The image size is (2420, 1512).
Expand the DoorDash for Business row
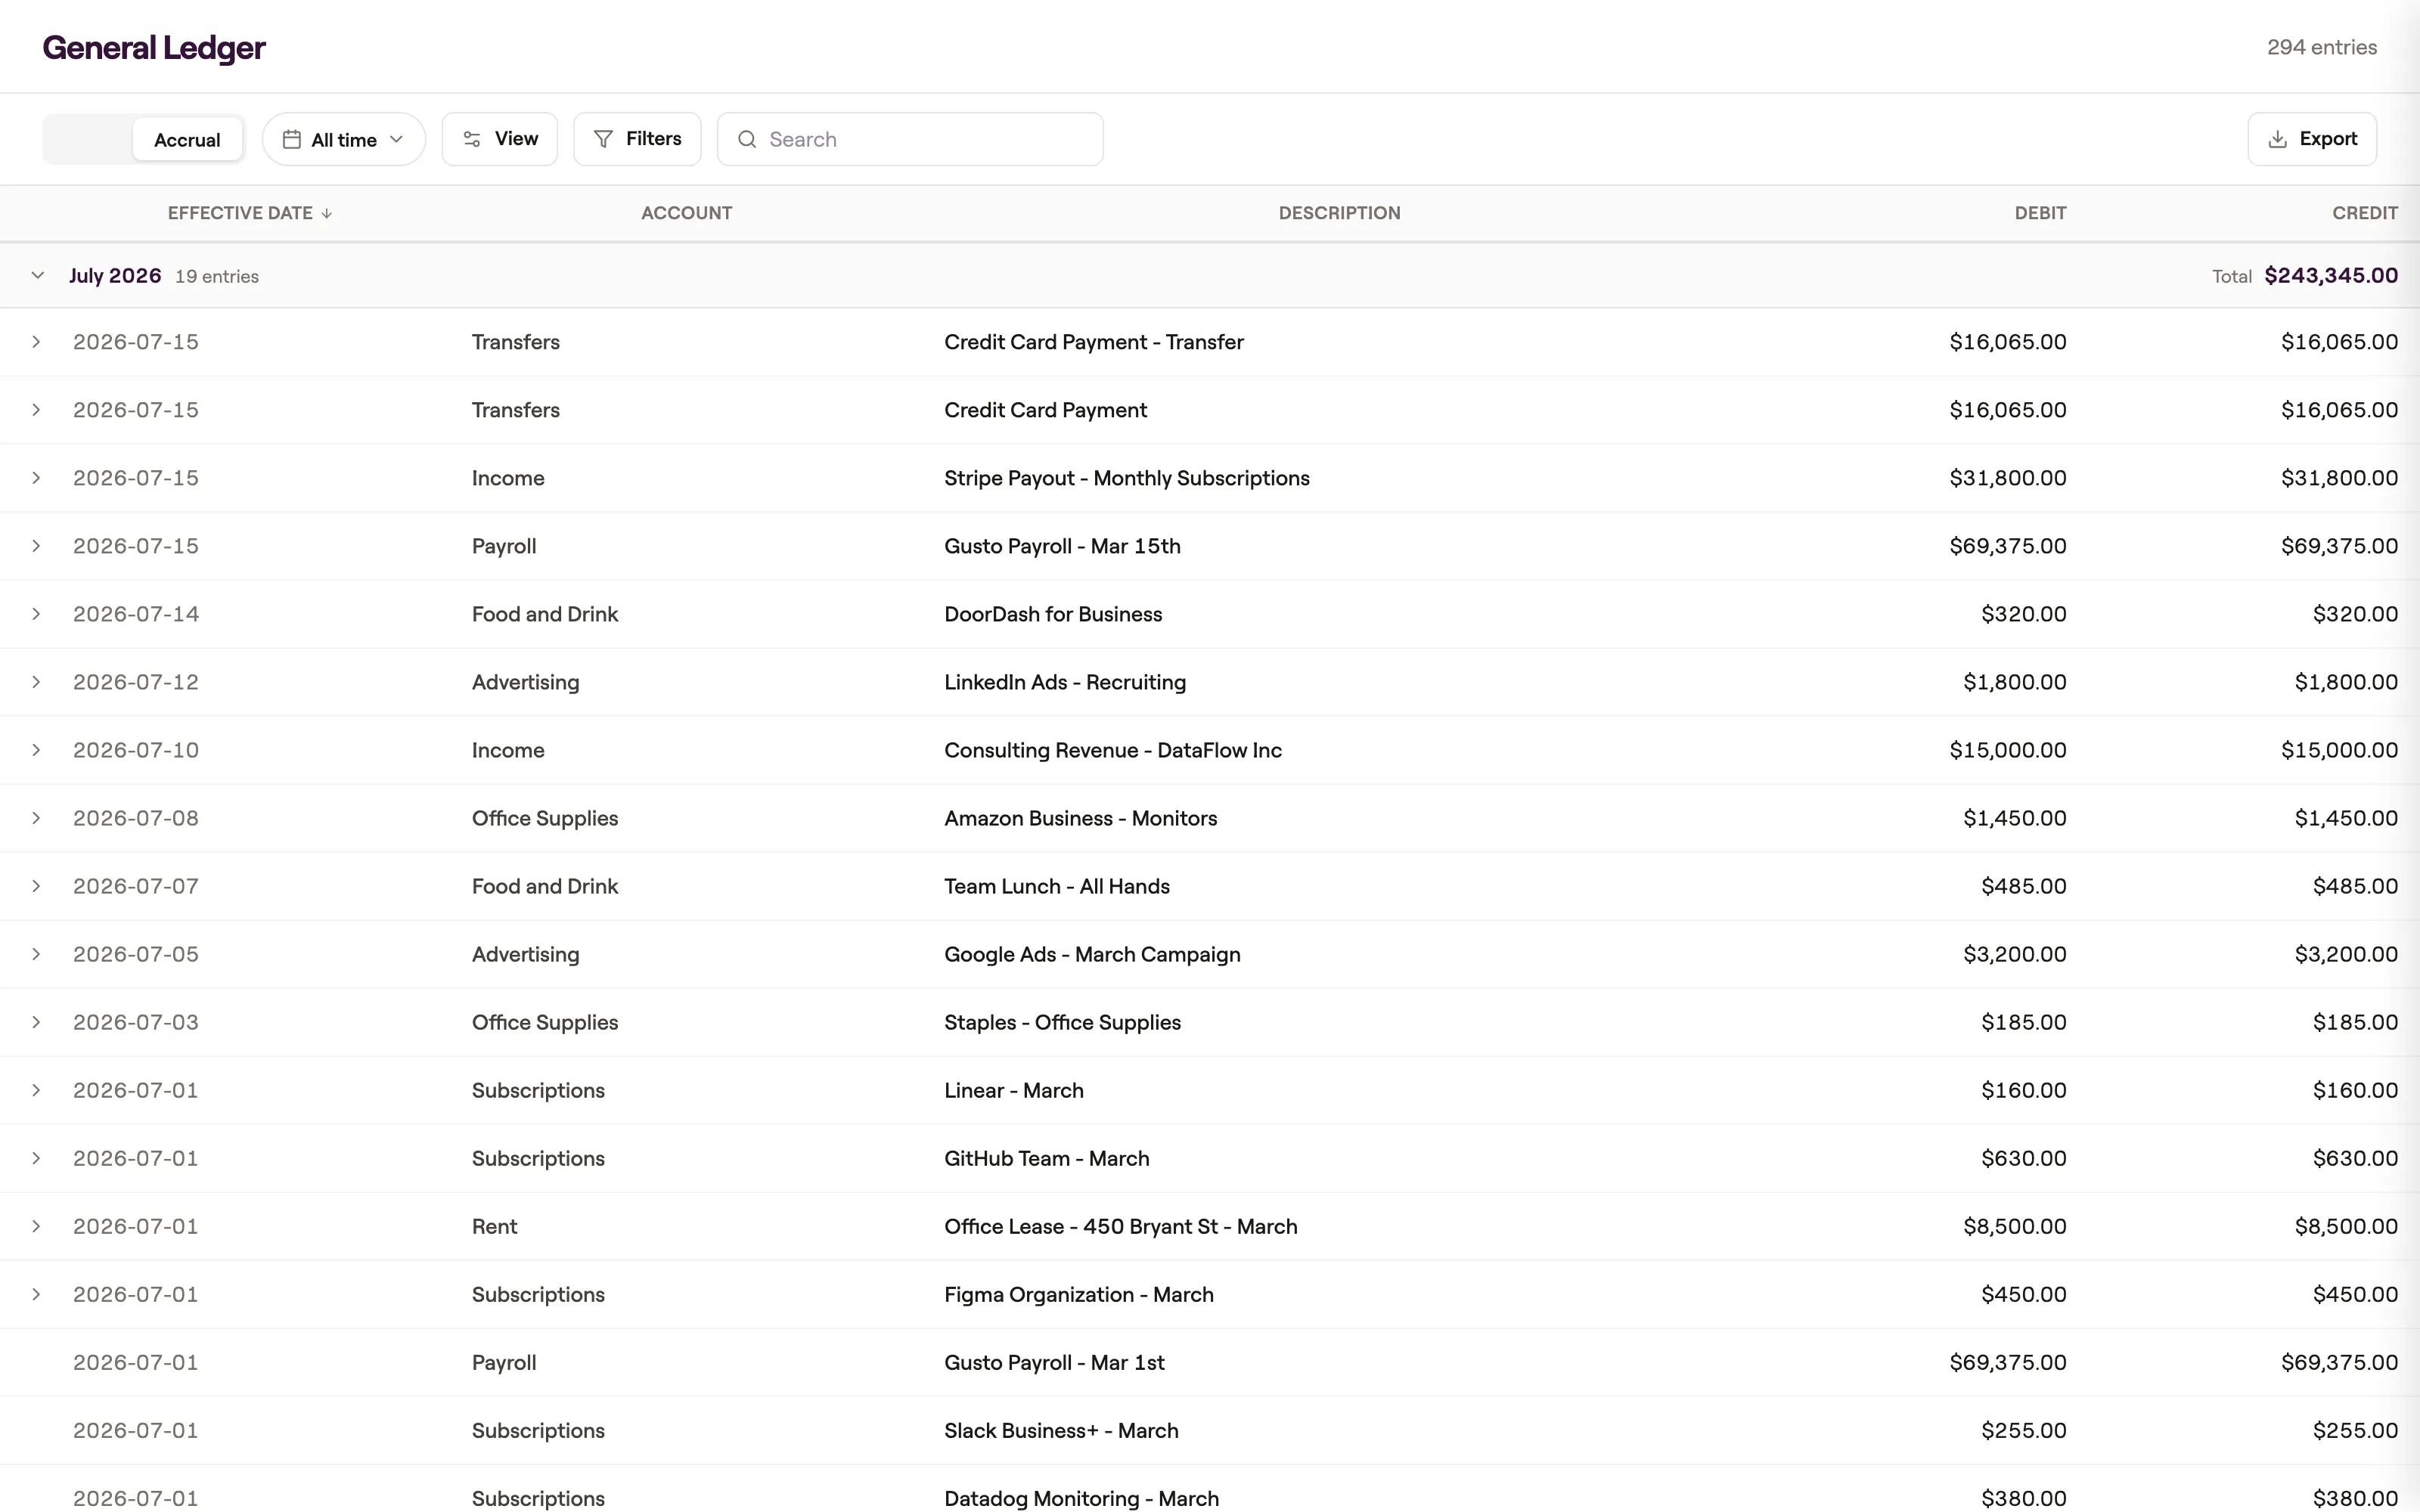click(x=36, y=614)
